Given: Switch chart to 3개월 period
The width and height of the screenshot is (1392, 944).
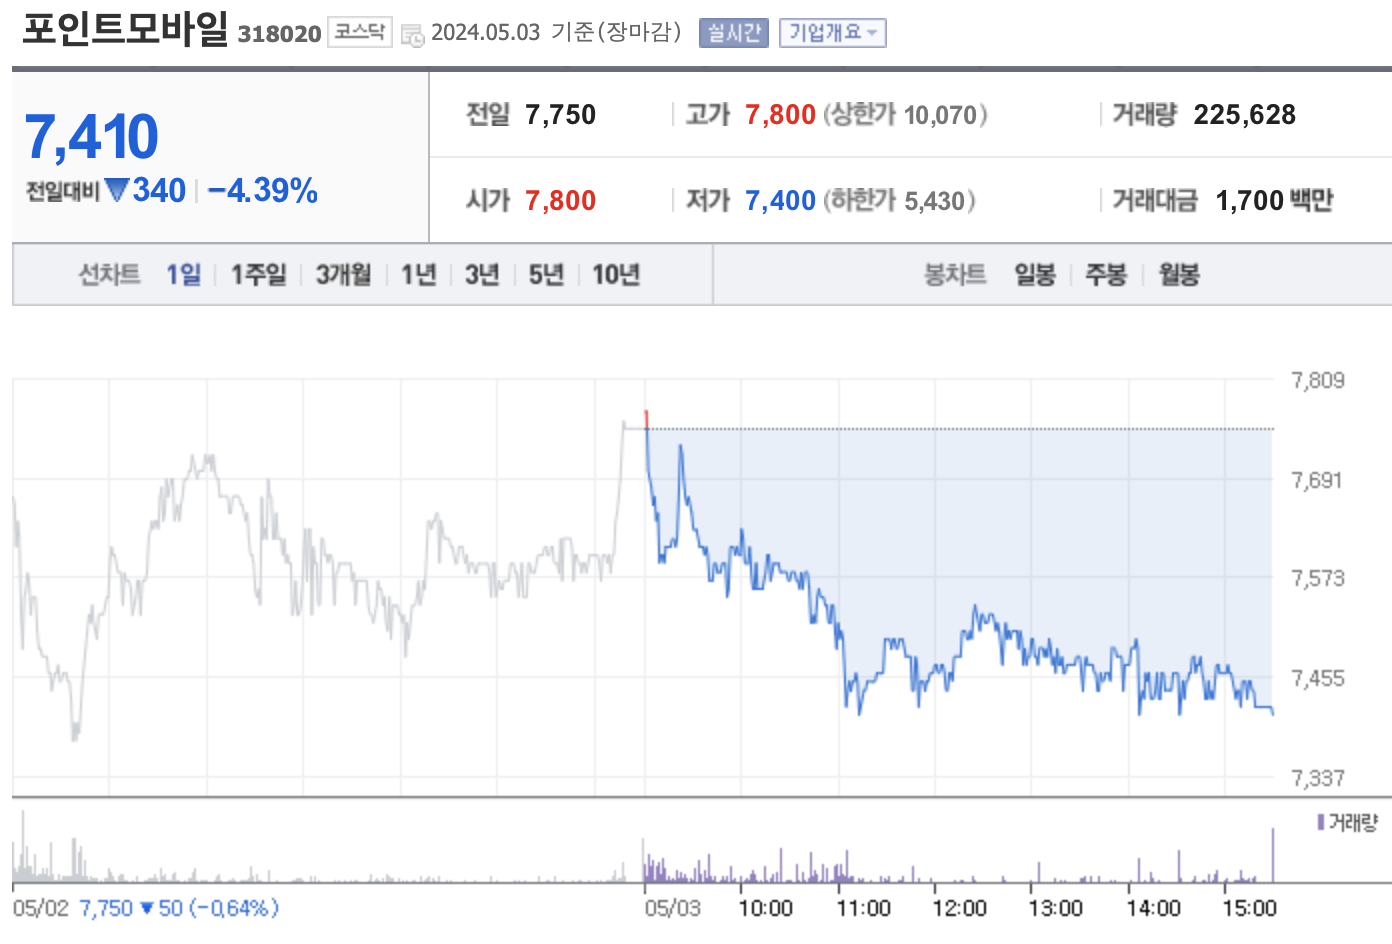Looking at the screenshot, I should [344, 274].
